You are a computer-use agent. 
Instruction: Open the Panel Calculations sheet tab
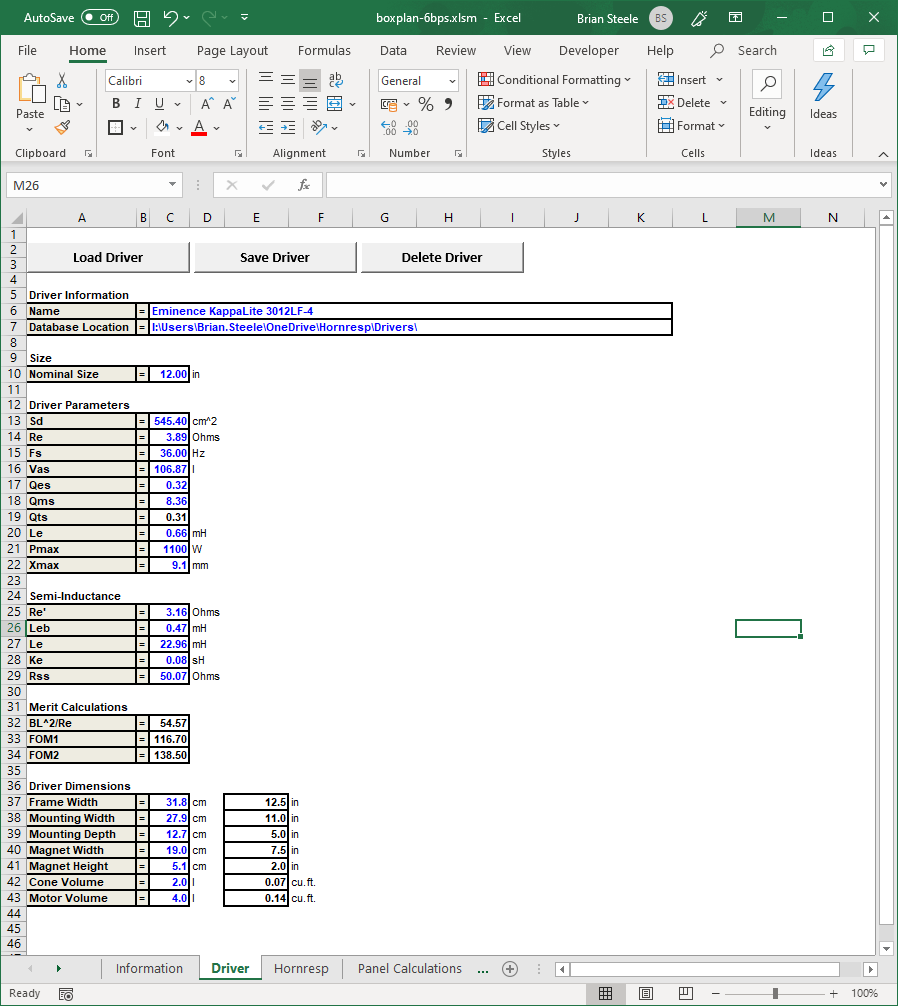[x=409, y=969]
